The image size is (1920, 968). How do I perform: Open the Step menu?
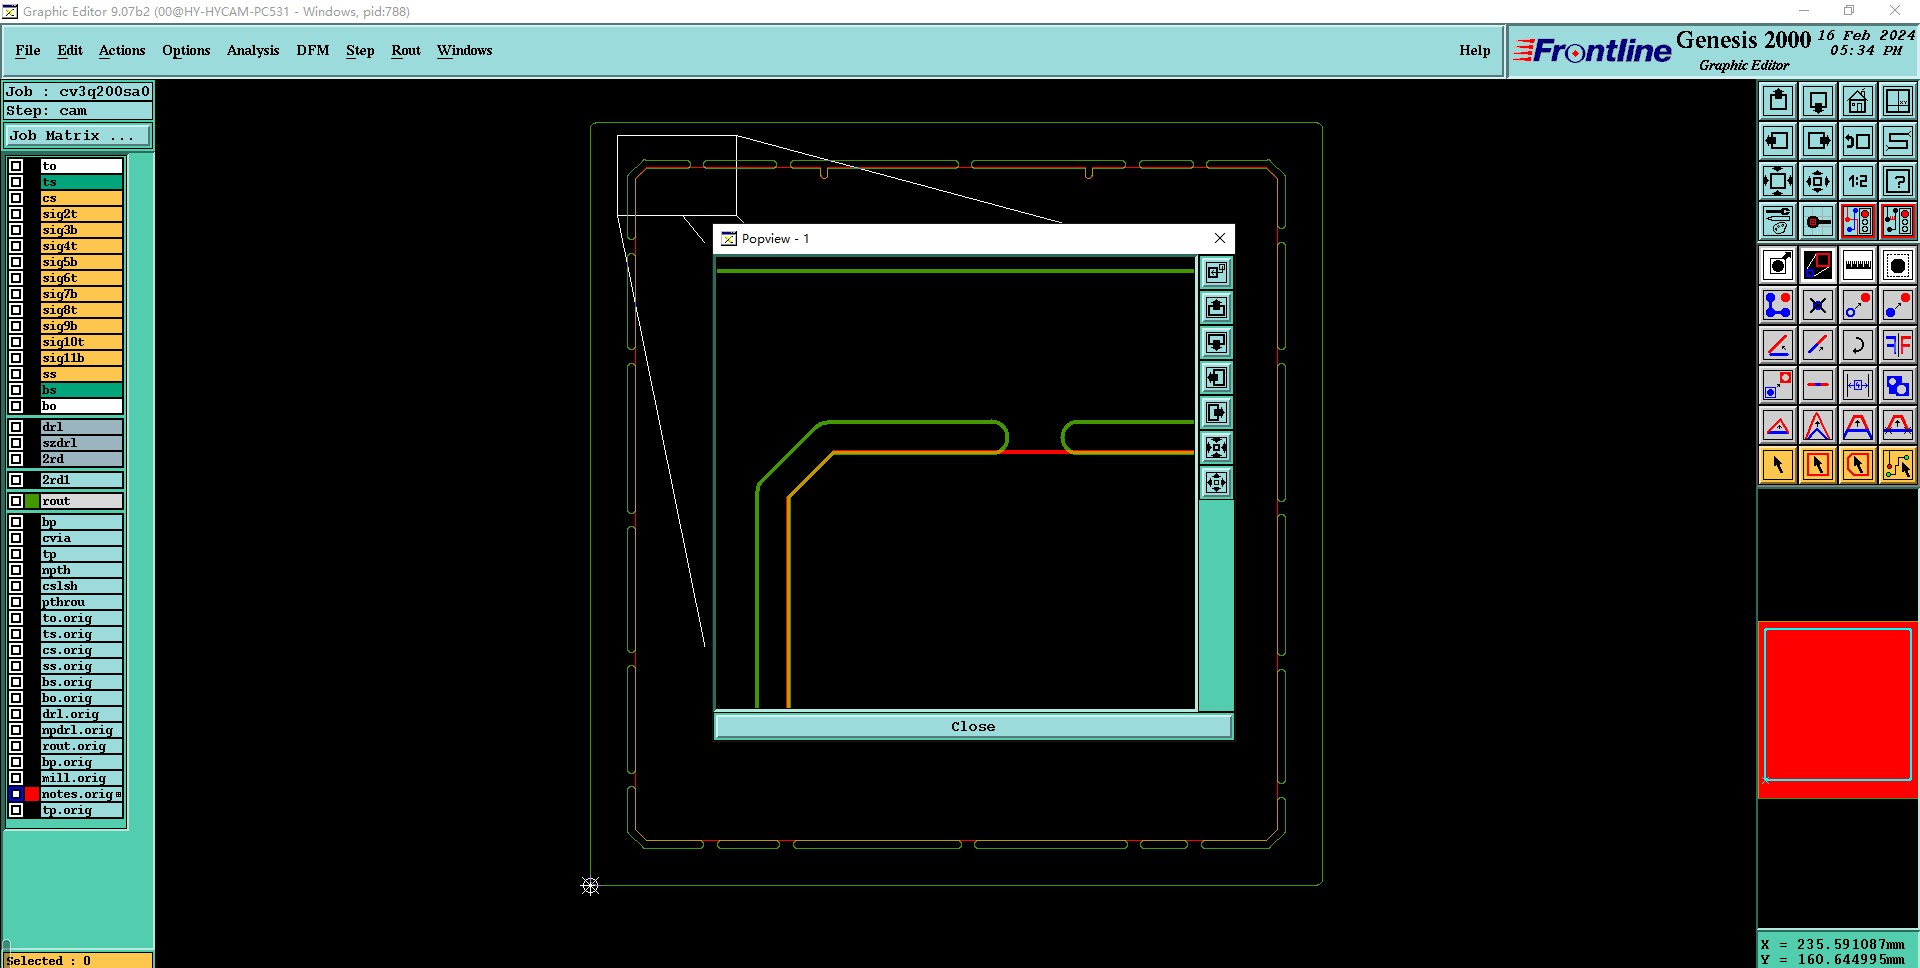point(360,50)
